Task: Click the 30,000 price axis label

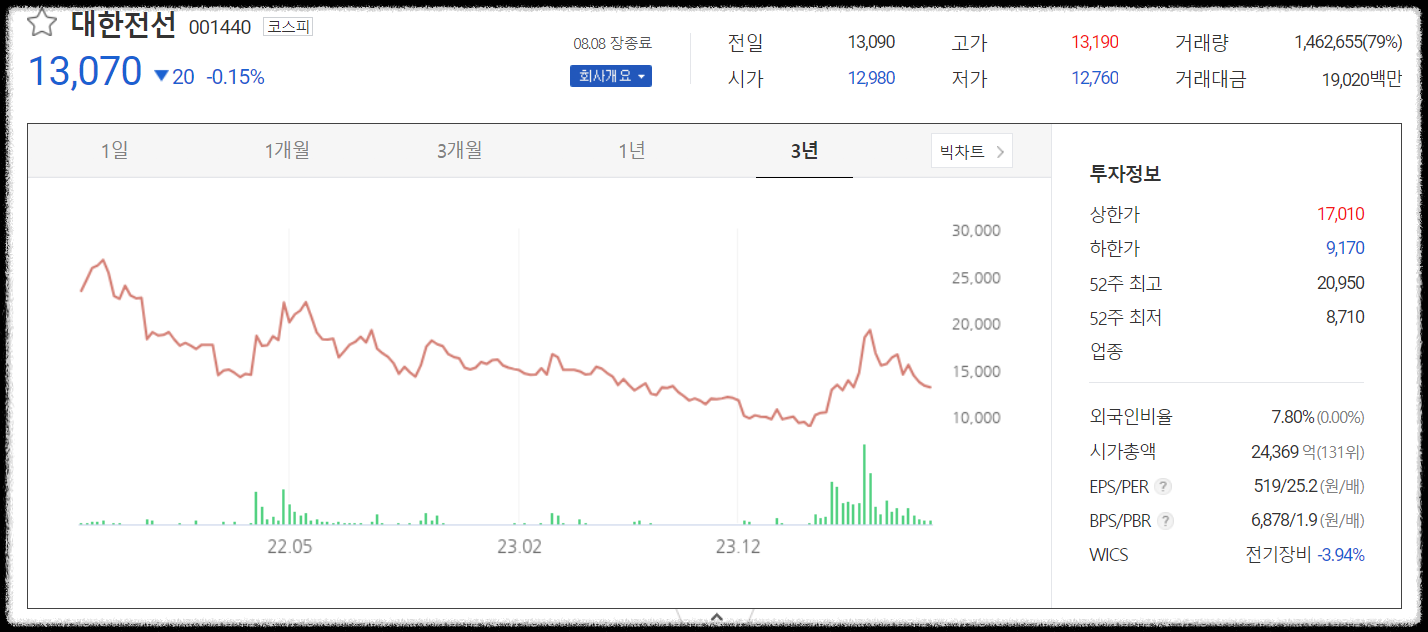Action: (976, 230)
